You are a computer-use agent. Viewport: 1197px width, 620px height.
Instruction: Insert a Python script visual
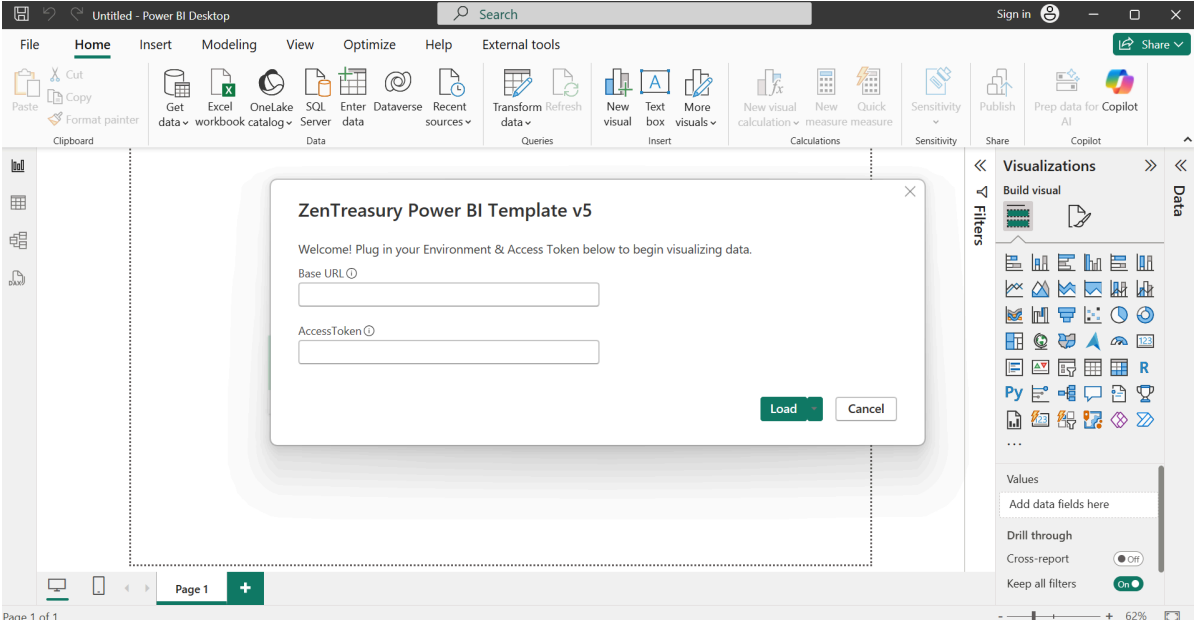click(1013, 393)
